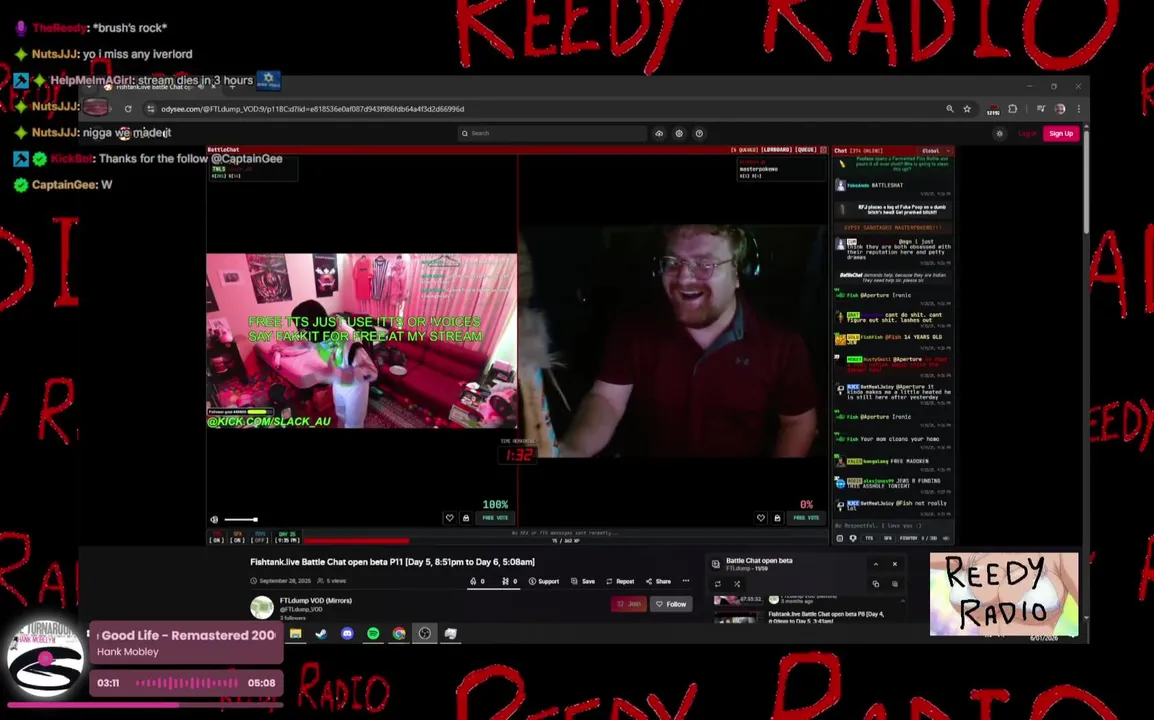Open the Odysee gear icon beside search
1154x720 pixels.
pyautogui.click(x=679, y=133)
